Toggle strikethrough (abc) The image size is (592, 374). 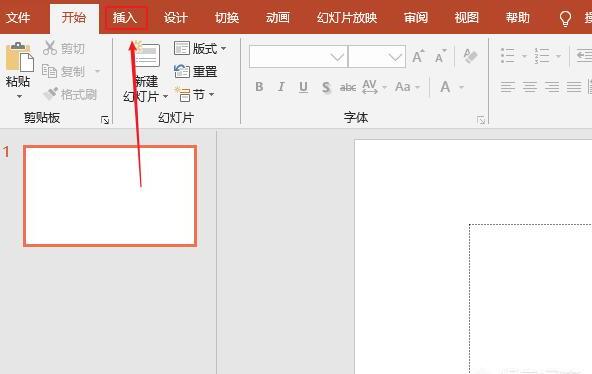(x=347, y=87)
